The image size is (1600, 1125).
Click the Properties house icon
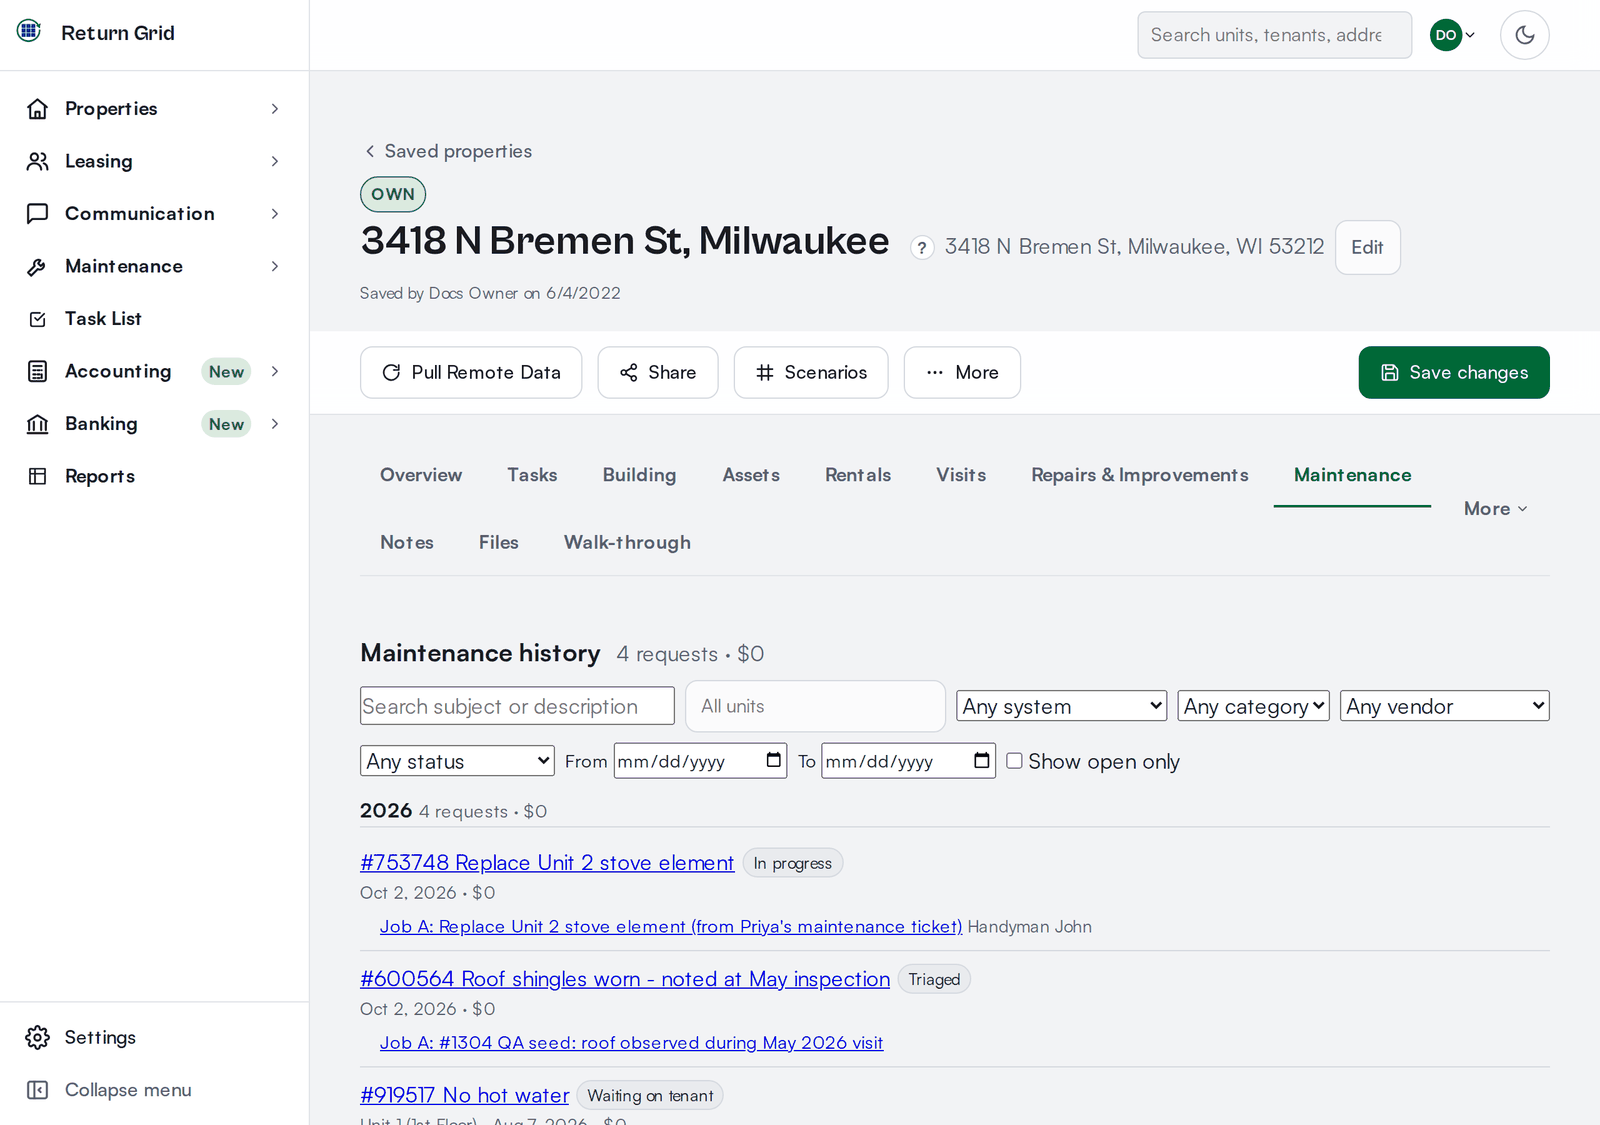(x=37, y=109)
